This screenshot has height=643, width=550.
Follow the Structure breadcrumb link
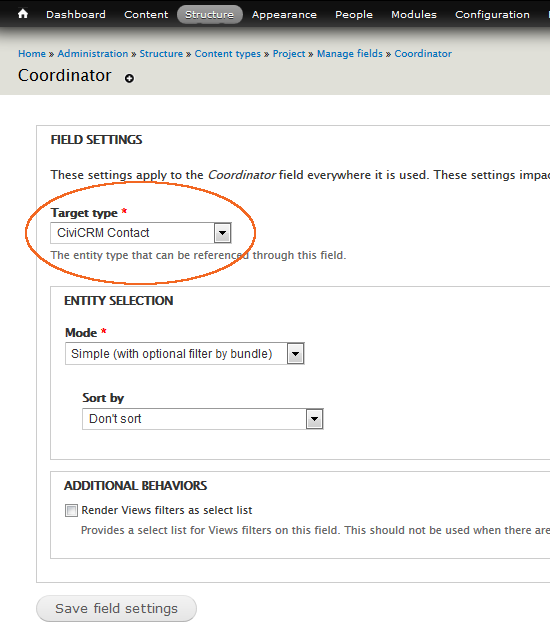[161, 54]
